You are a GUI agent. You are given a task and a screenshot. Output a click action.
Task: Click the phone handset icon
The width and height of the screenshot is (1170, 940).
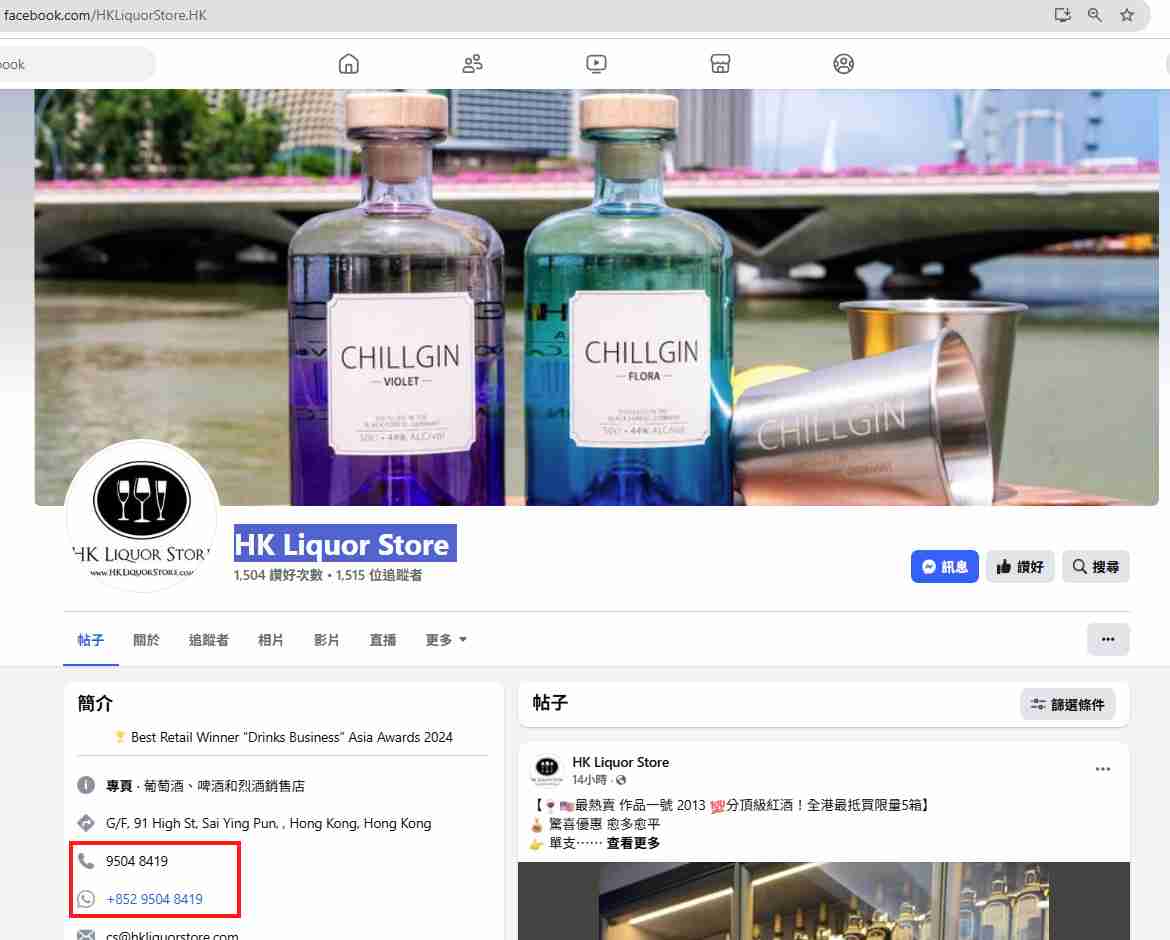[x=86, y=861]
